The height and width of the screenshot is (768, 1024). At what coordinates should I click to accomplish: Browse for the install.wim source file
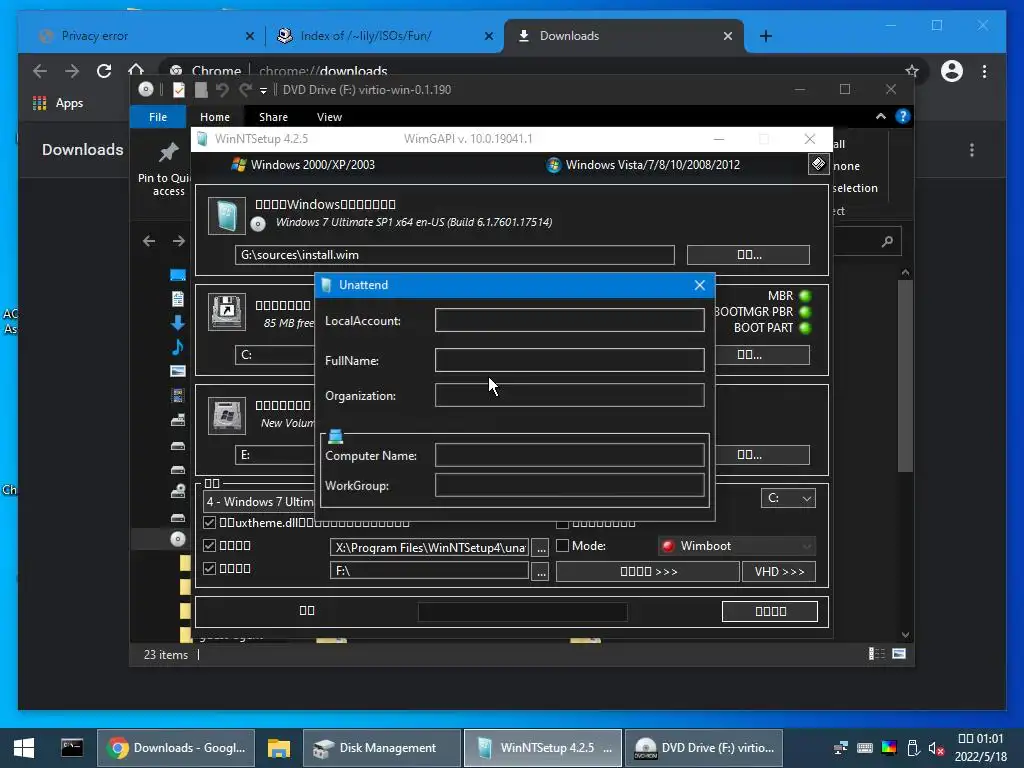pos(748,255)
